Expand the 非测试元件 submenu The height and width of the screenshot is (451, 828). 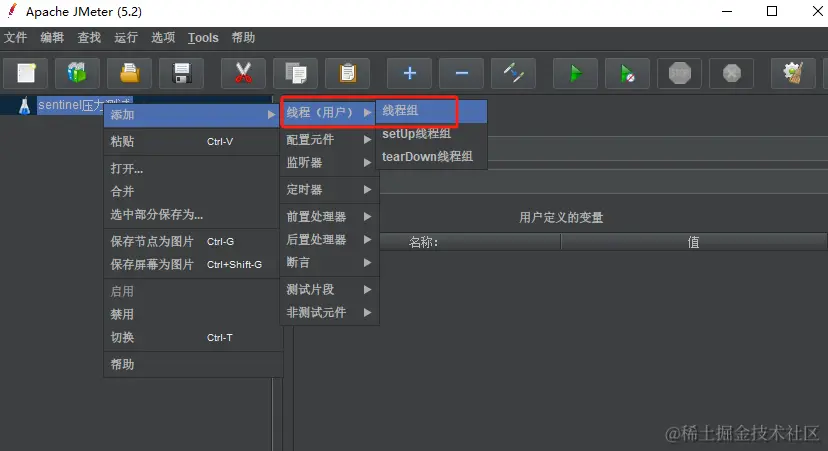point(330,313)
